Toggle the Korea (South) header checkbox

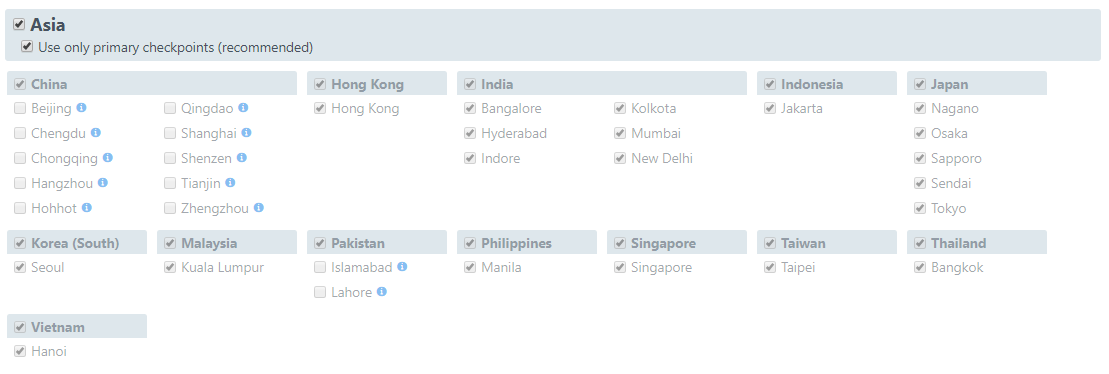pyautogui.click(x=20, y=243)
